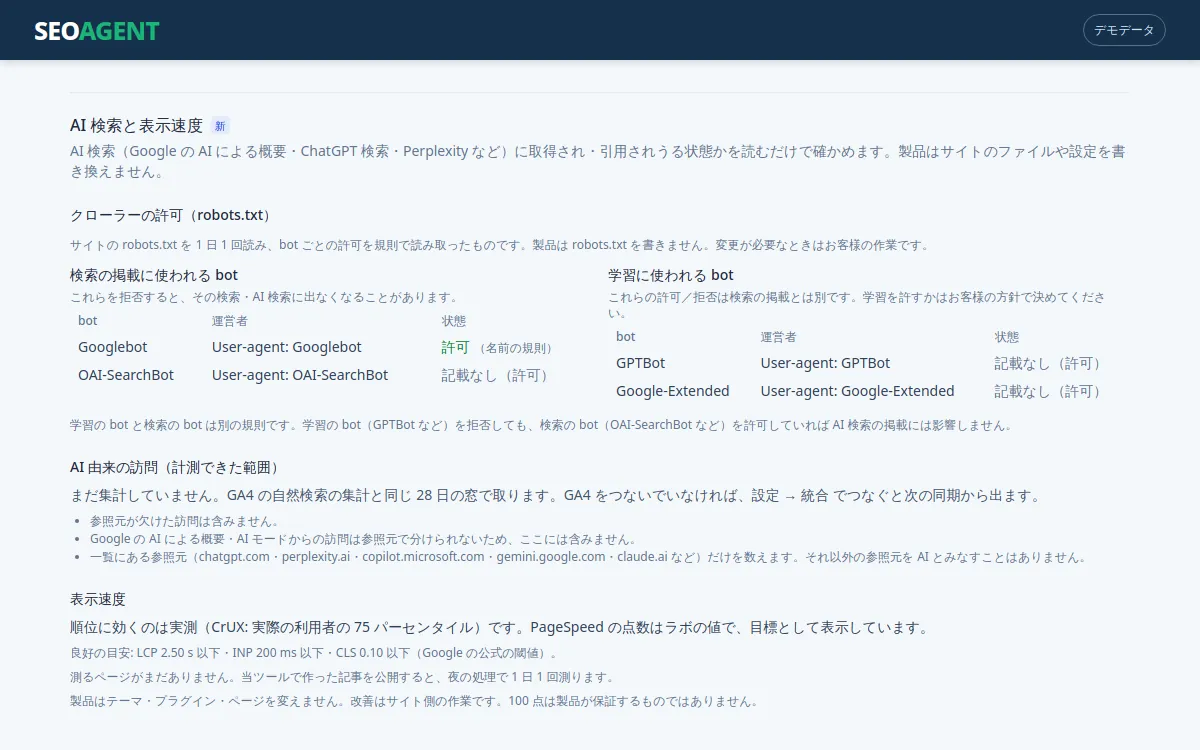Screen dimensions: 1200x750
Task: Select the AI 由来の訪問（計測できた範囲）heading
Action: tap(176, 467)
